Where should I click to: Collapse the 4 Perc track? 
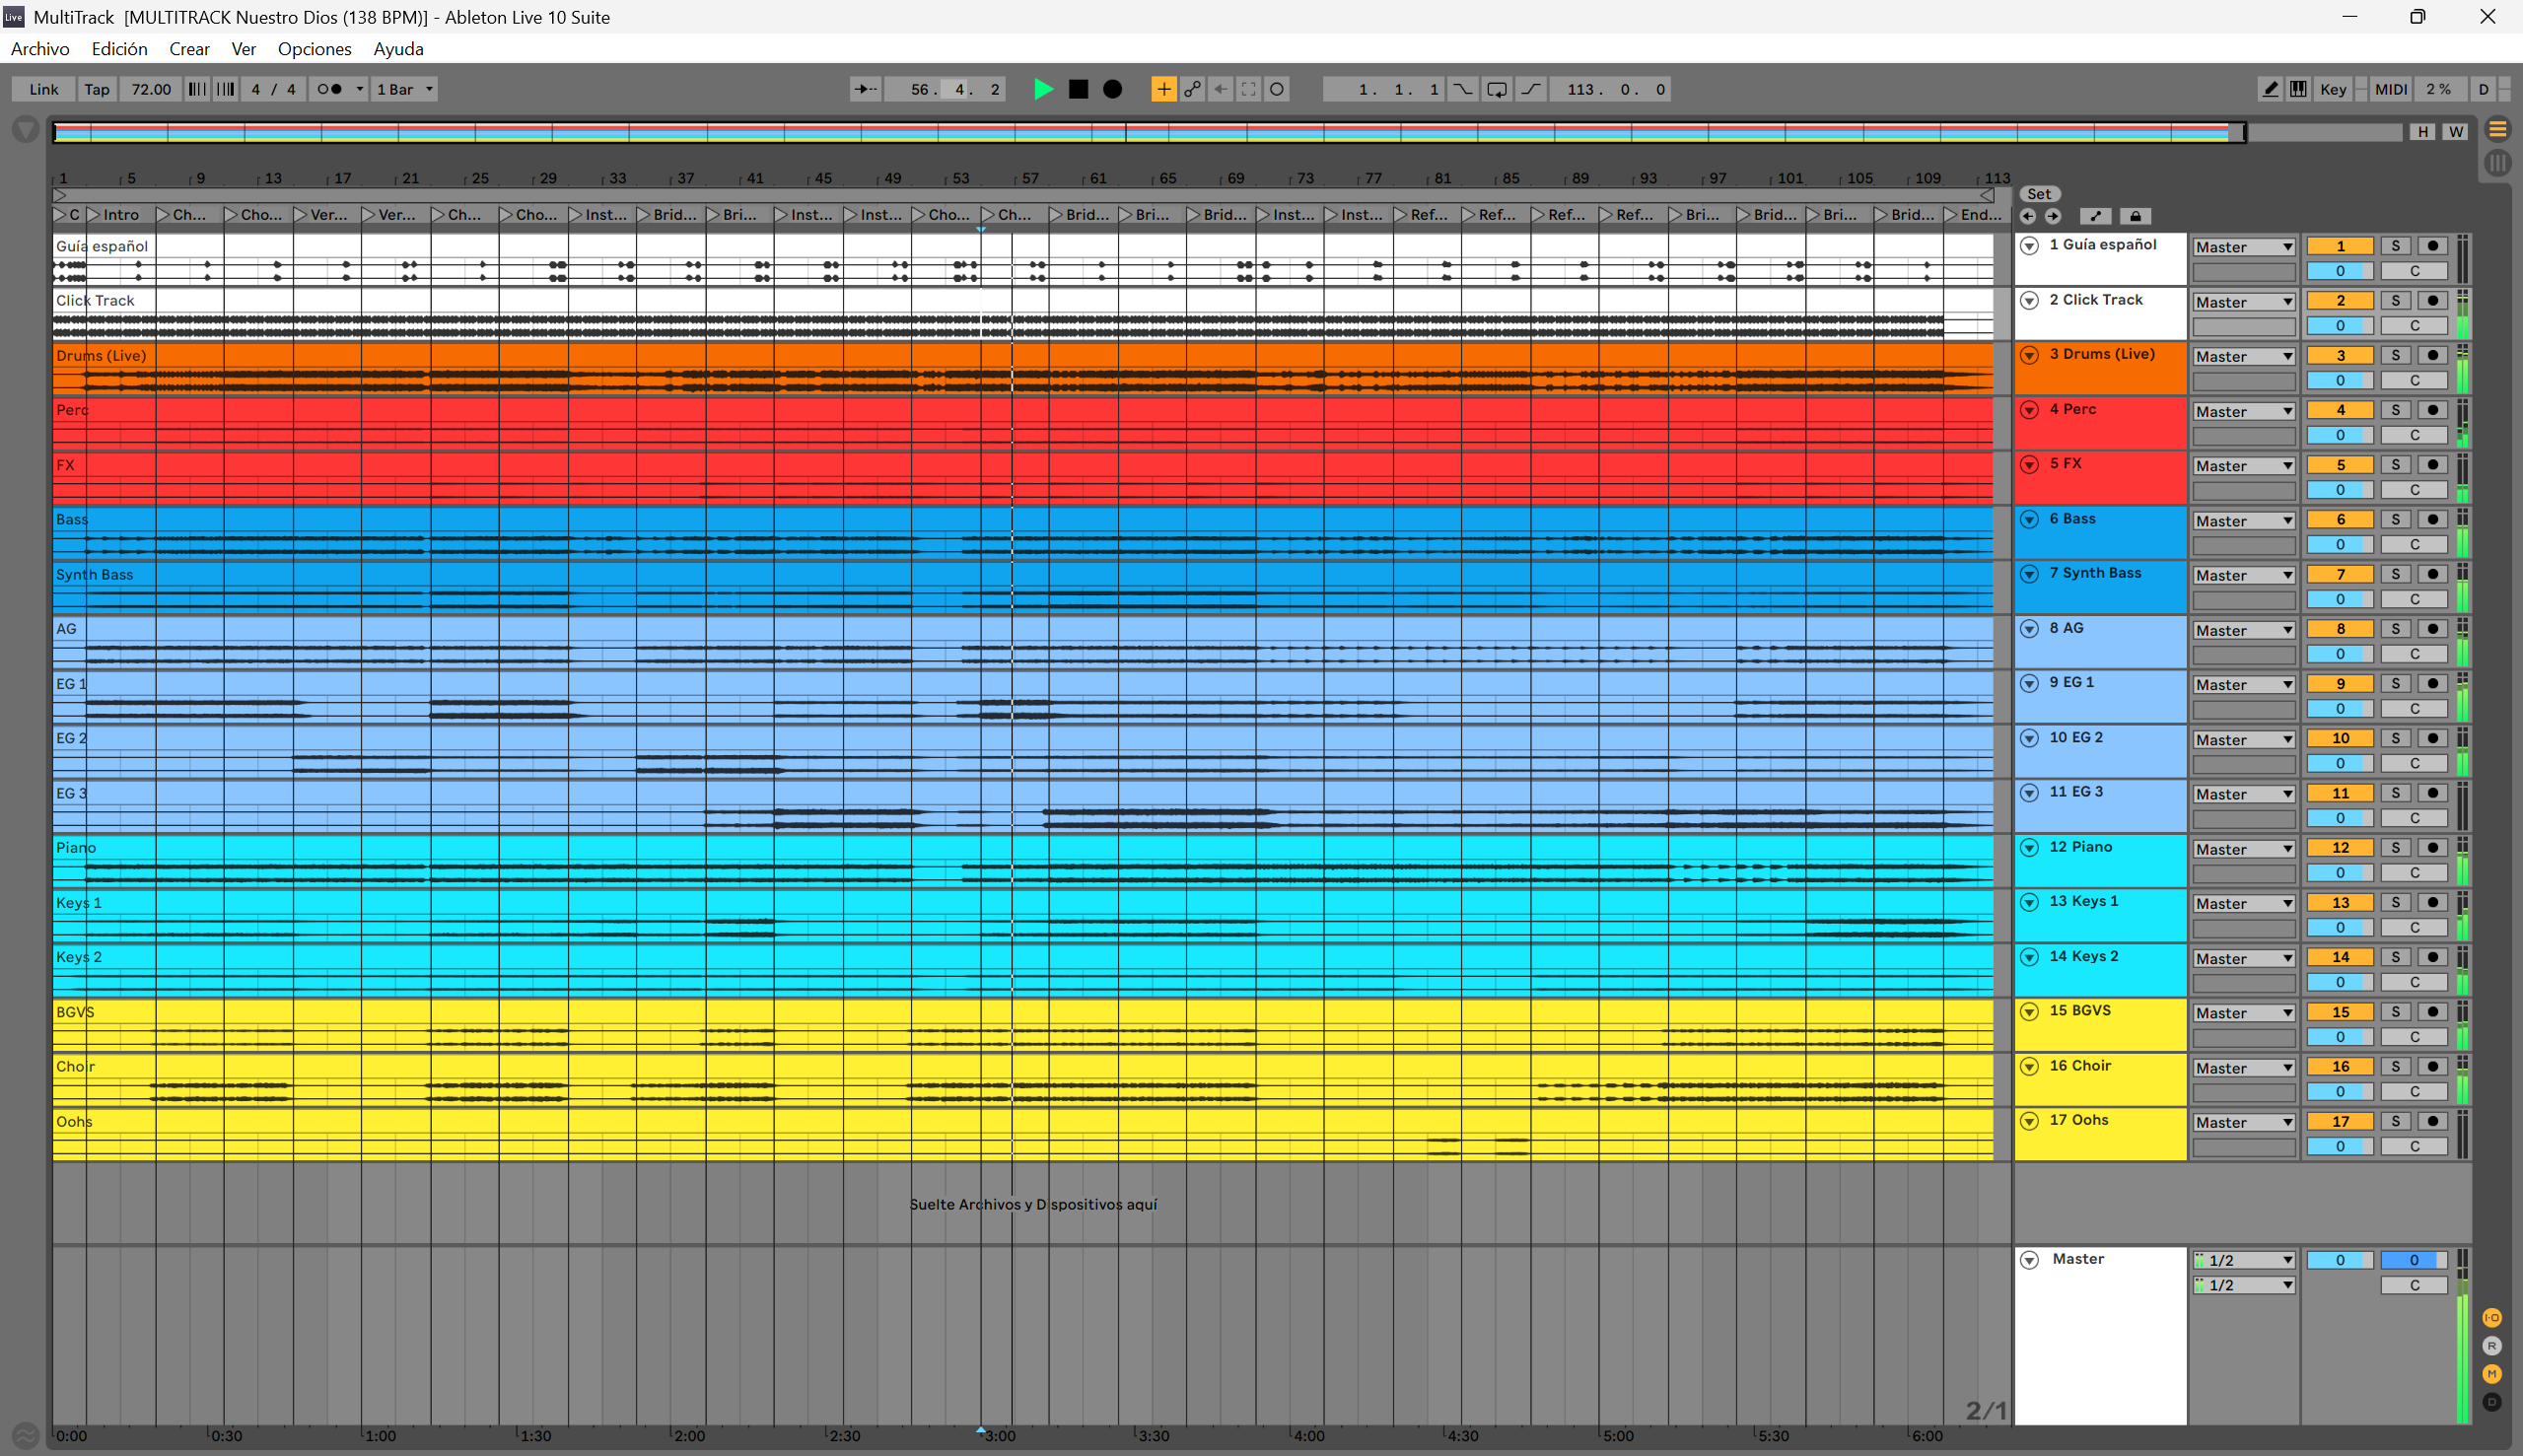click(2029, 410)
